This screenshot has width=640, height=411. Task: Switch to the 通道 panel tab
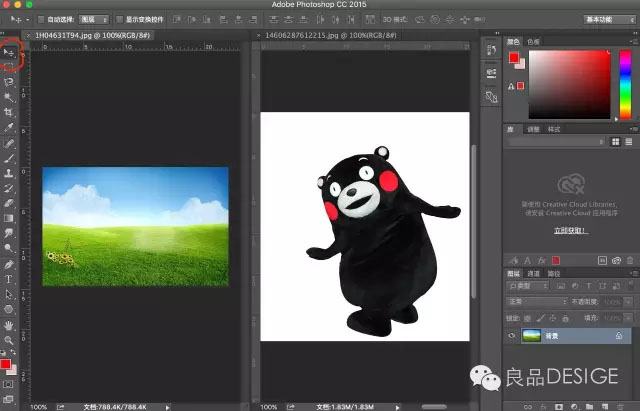[534, 273]
